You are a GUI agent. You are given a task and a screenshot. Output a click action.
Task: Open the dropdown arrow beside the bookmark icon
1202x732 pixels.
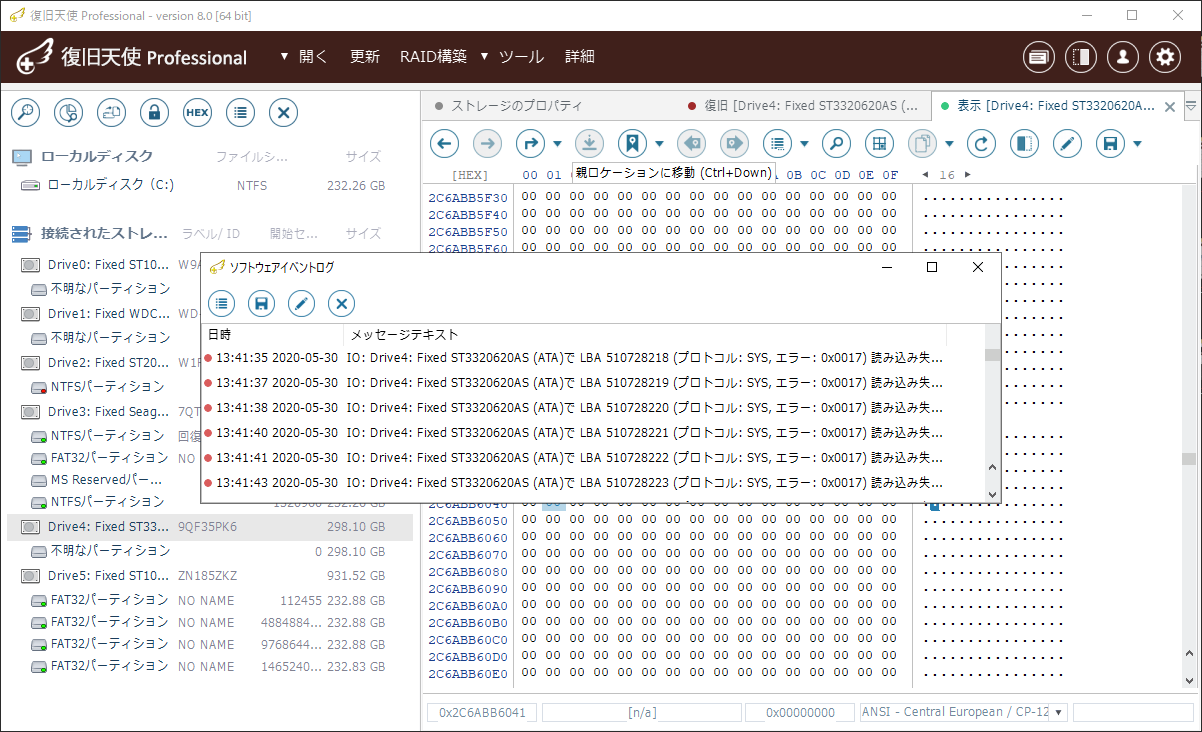tap(660, 144)
